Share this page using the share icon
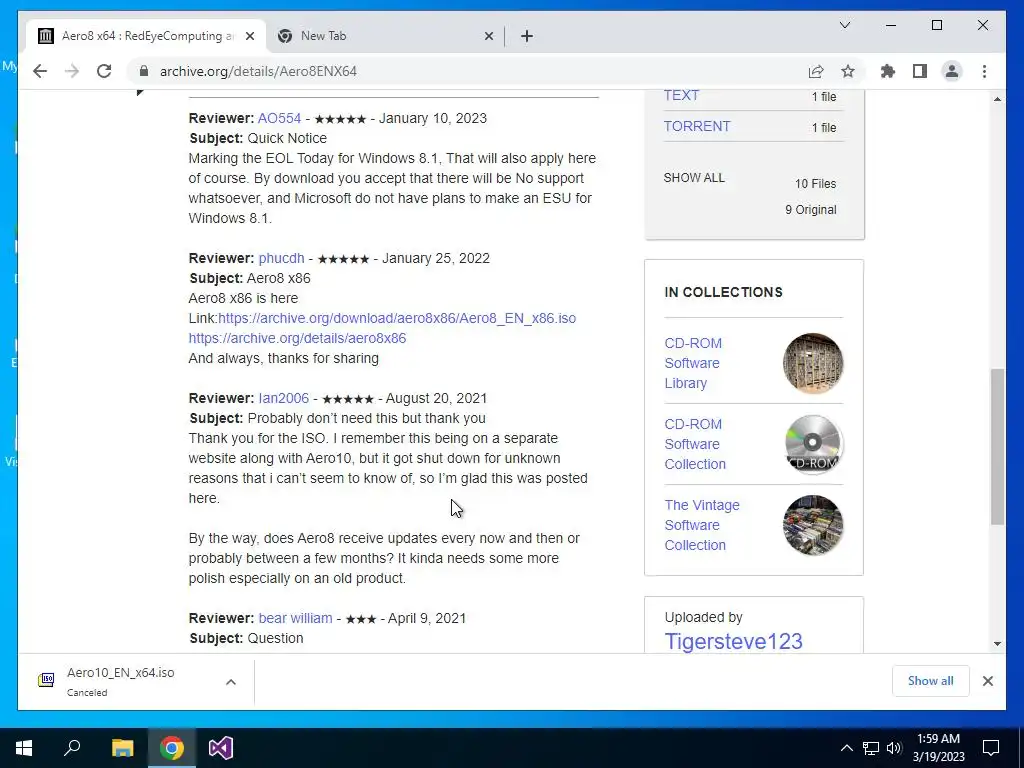The width and height of the screenshot is (1024, 768). point(816,71)
